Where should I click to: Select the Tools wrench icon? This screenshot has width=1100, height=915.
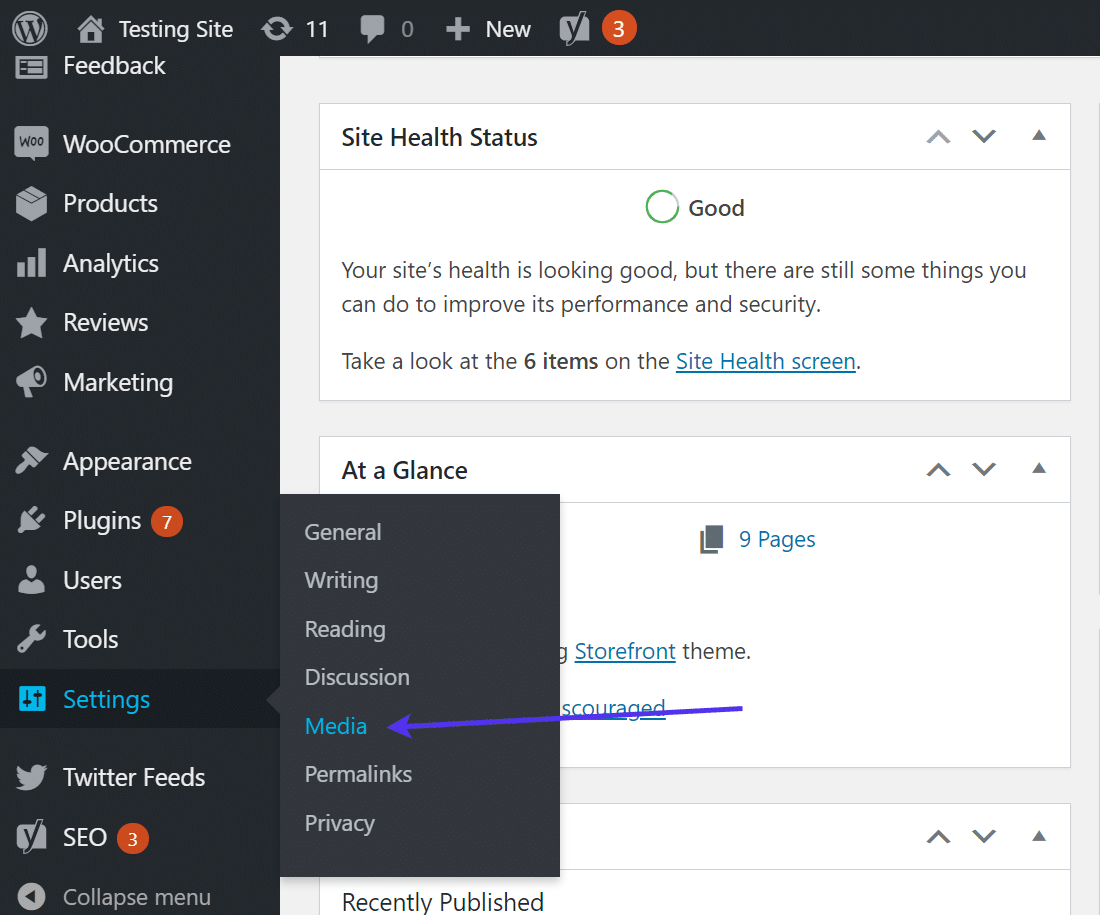31,639
